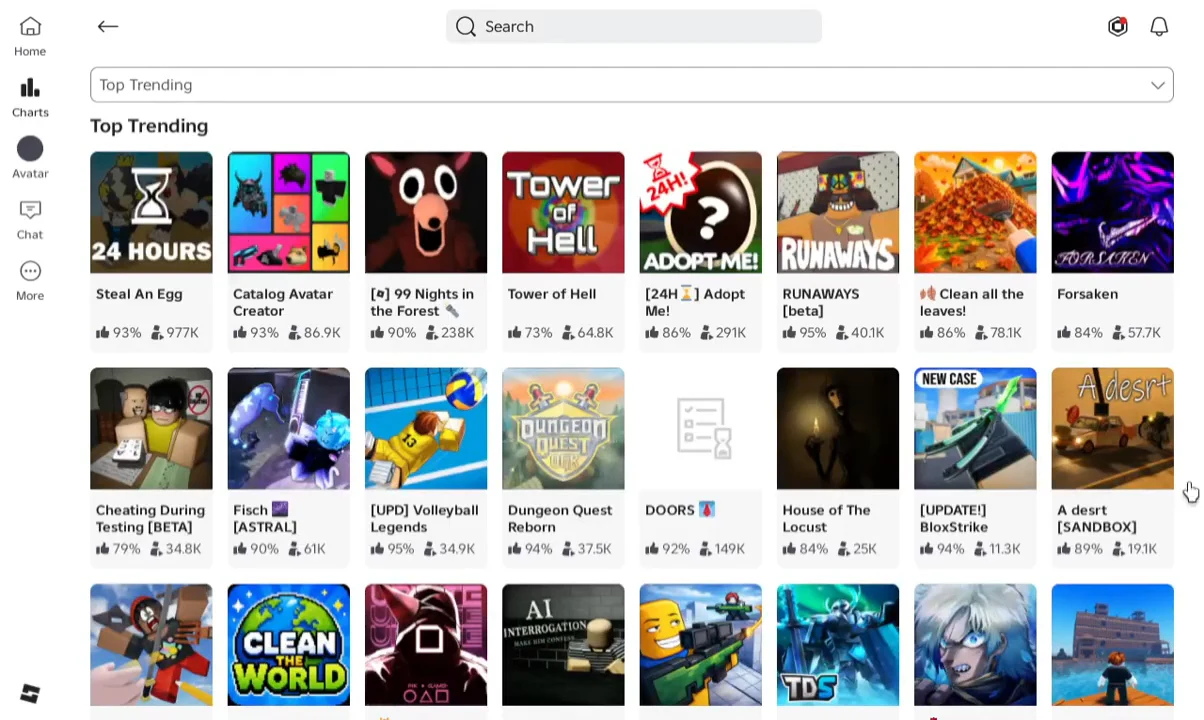
Task: Open the notifications bell
Action: [x=1159, y=27]
